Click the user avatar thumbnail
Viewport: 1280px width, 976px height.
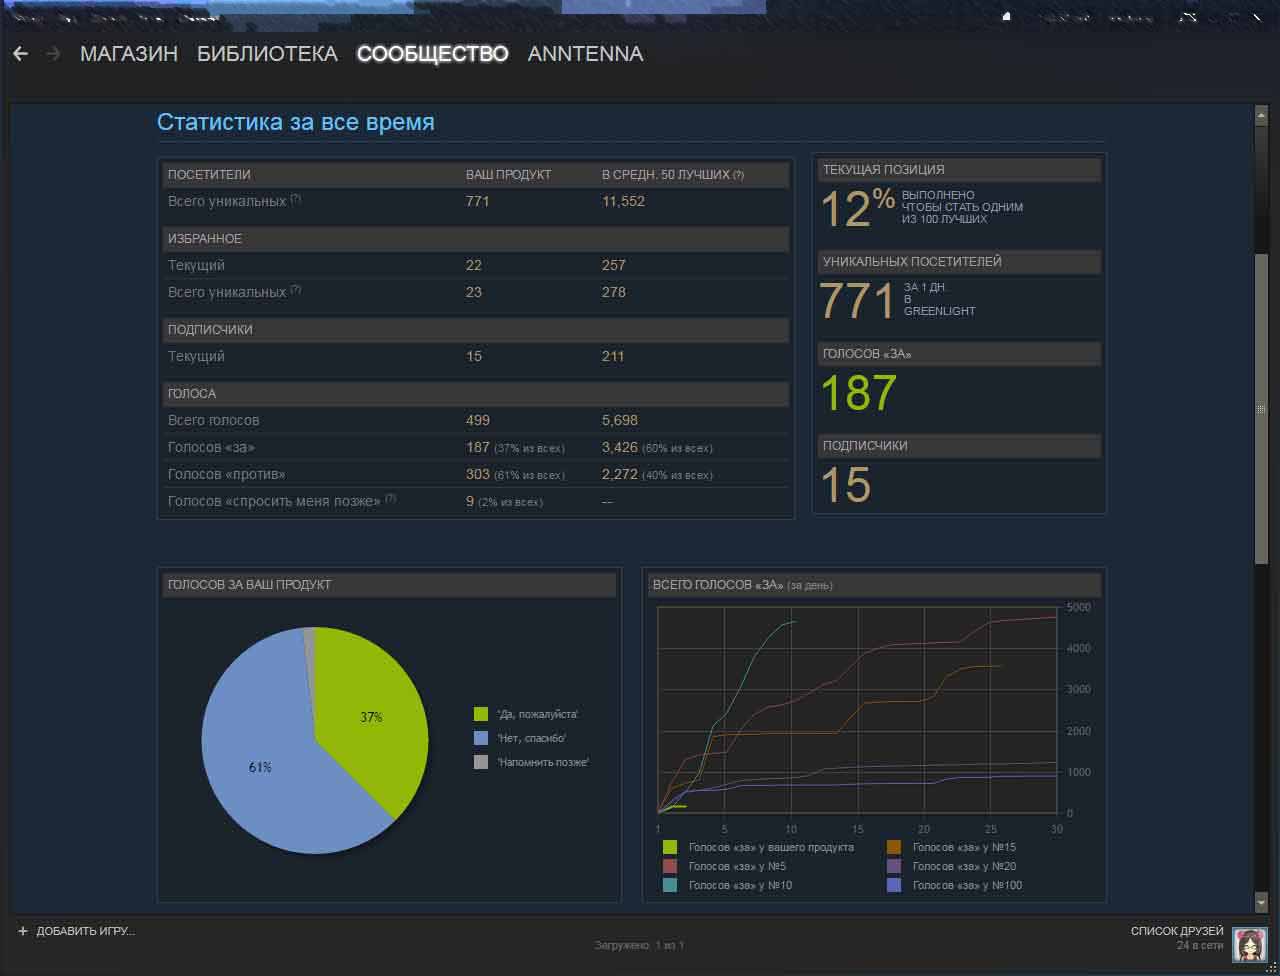[1249, 944]
